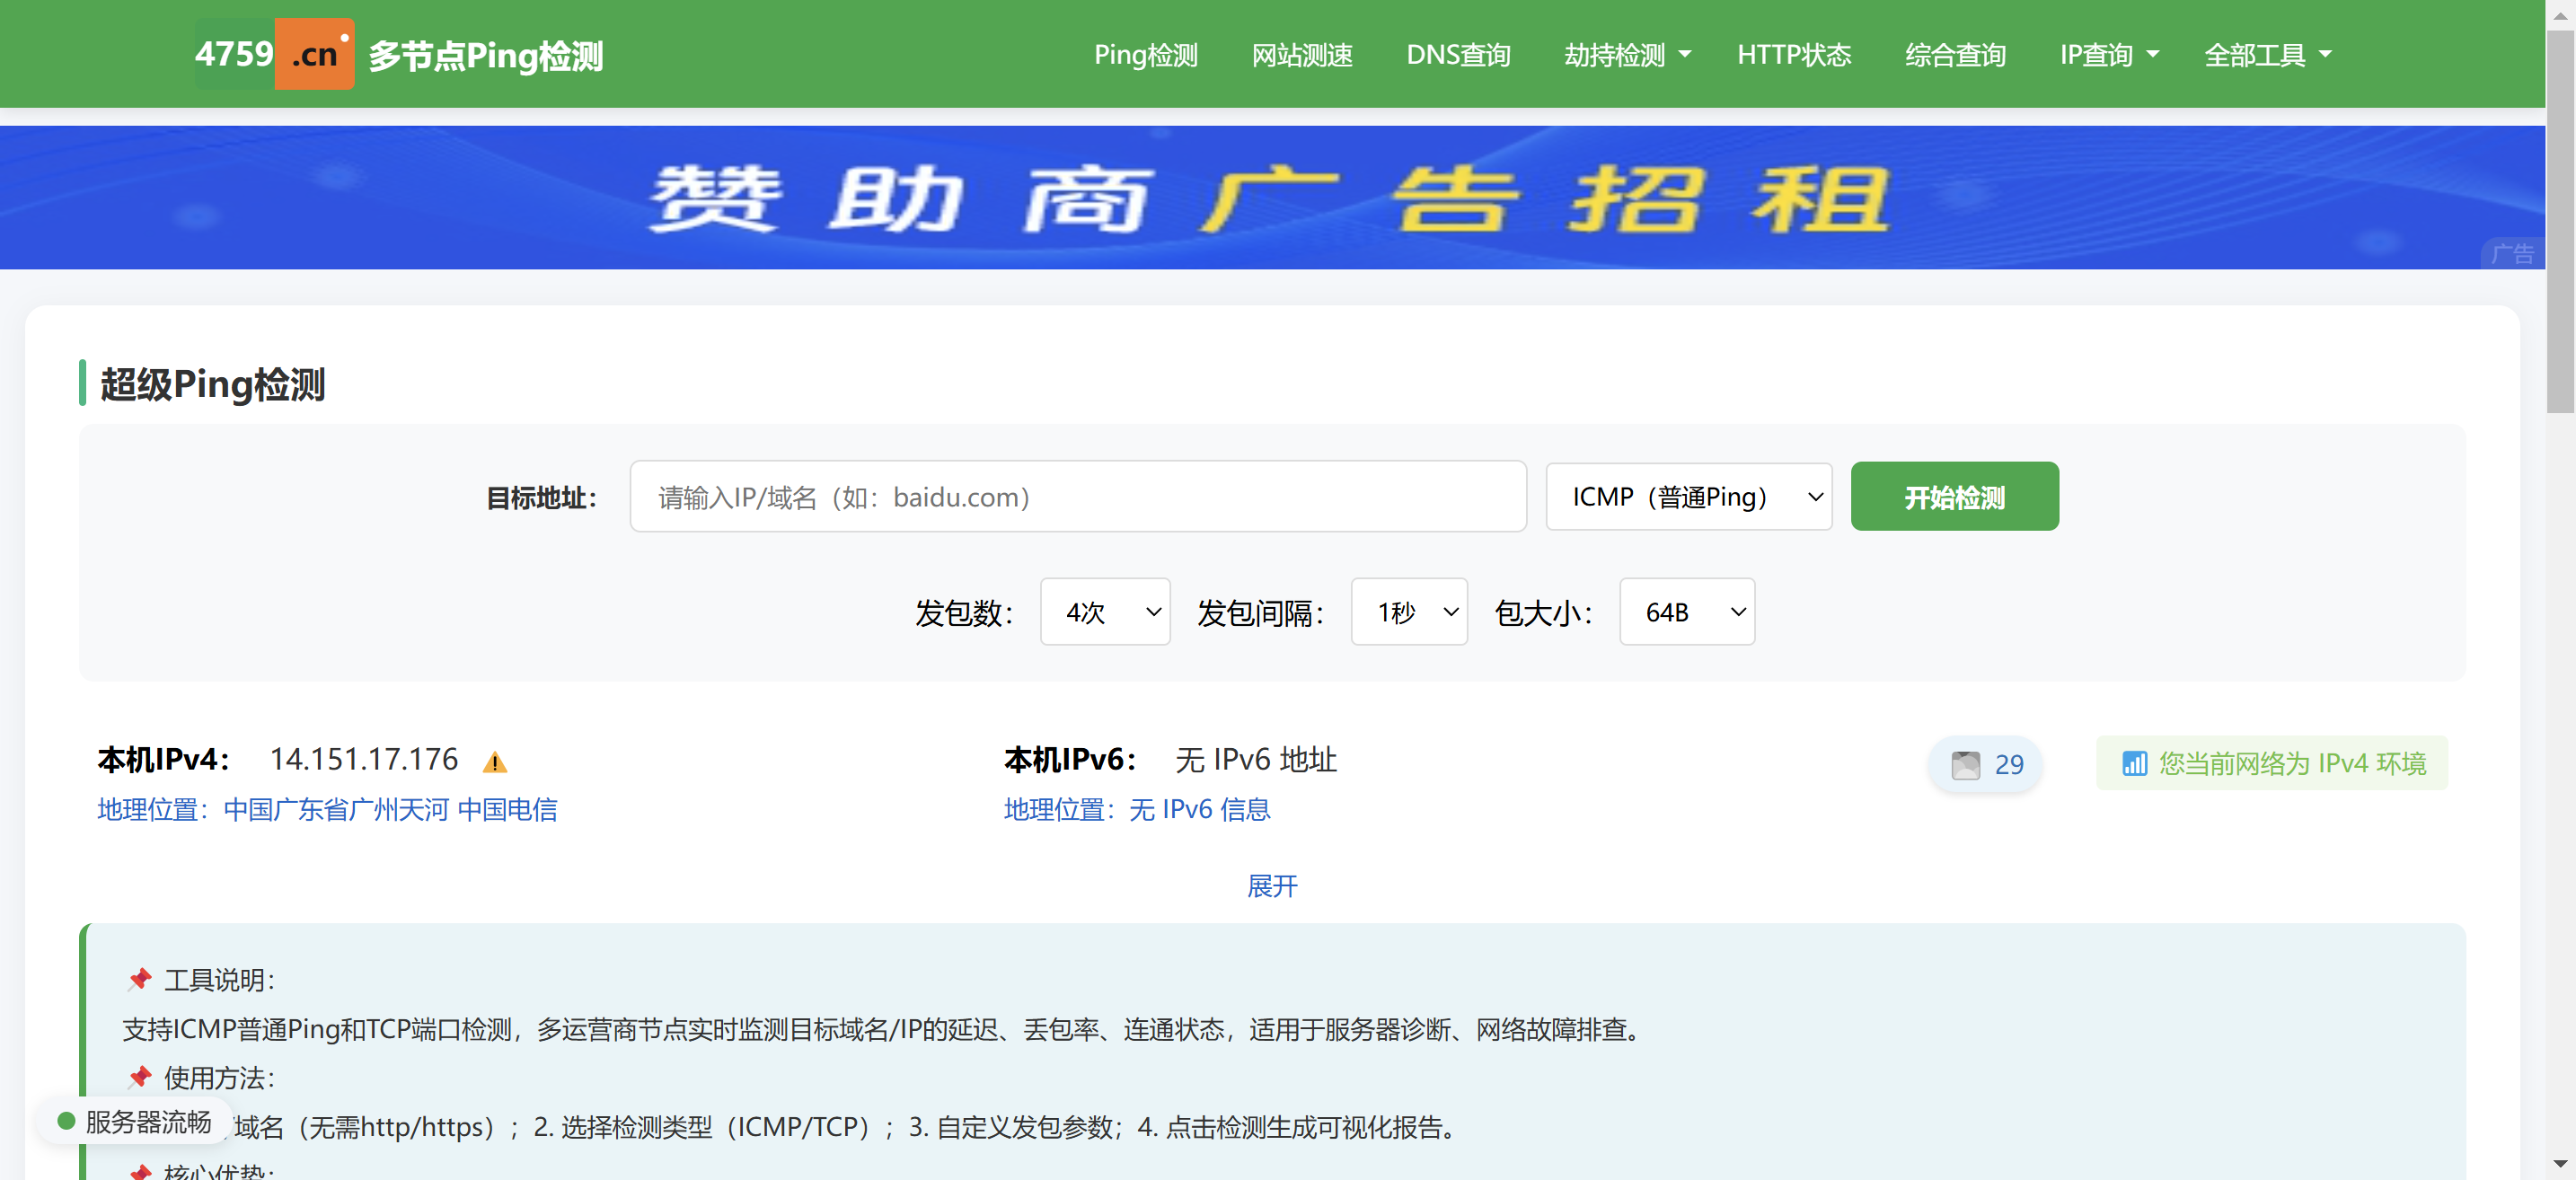Open the 包大小 64B dropdown
Screen dimensions: 2576x1180
tap(1687, 612)
